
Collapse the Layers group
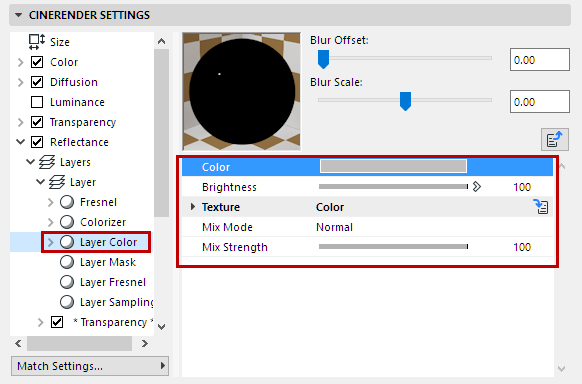click(31, 162)
